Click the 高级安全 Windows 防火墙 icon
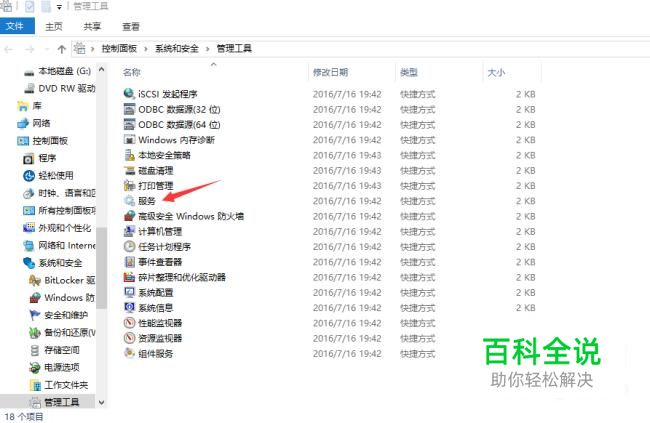650x423 pixels. (x=129, y=216)
